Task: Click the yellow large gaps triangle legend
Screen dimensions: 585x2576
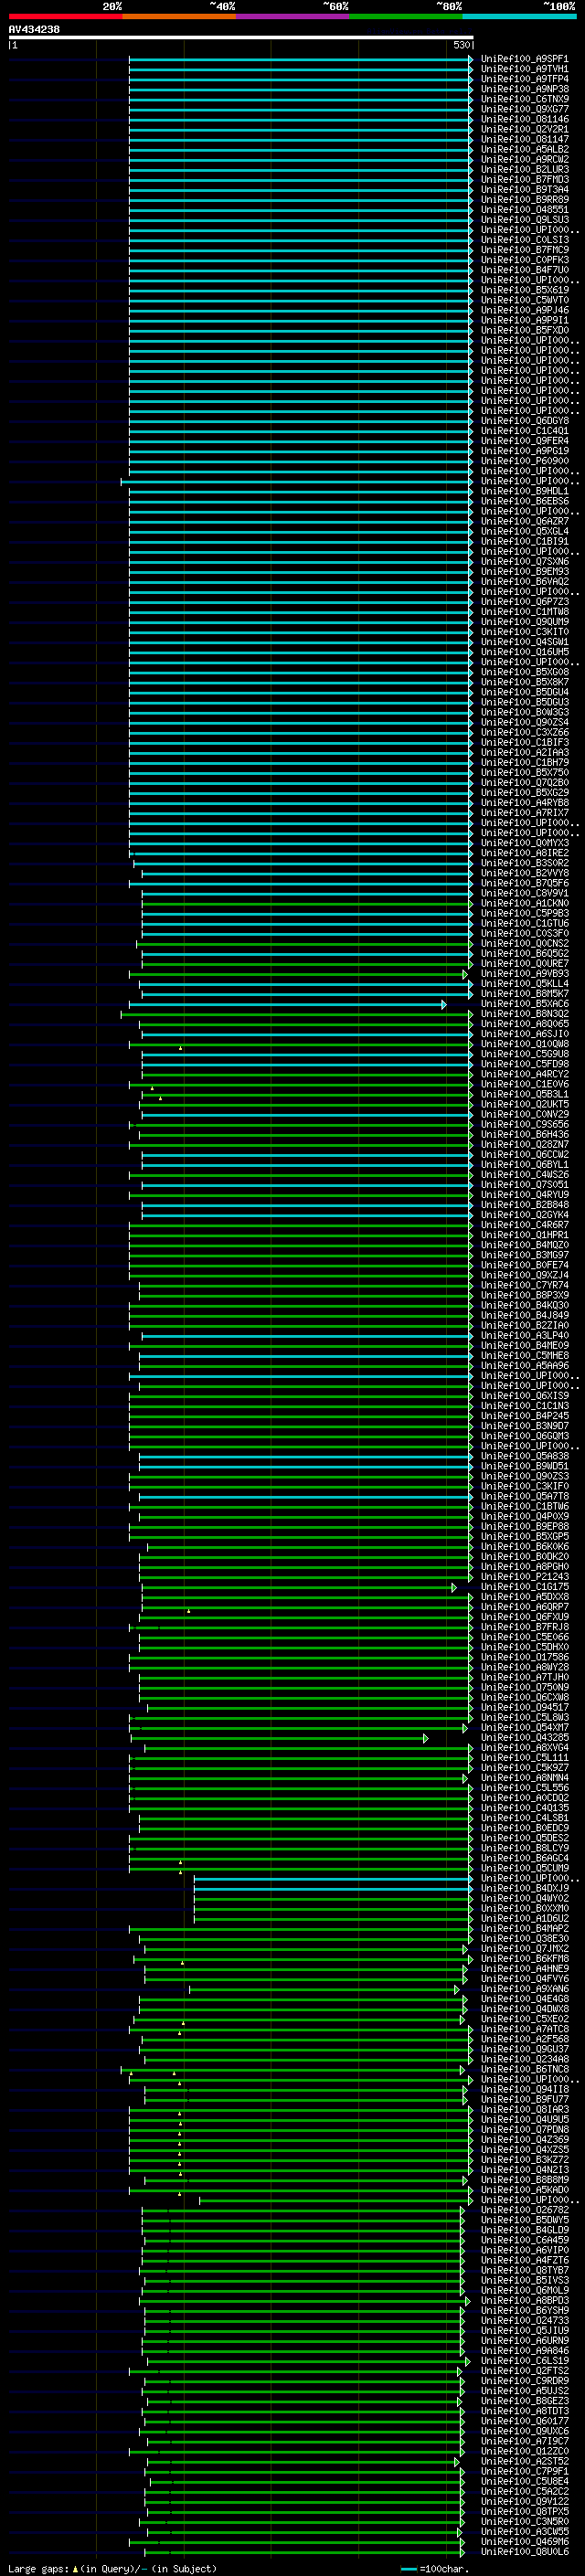Action: coord(76,2568)
